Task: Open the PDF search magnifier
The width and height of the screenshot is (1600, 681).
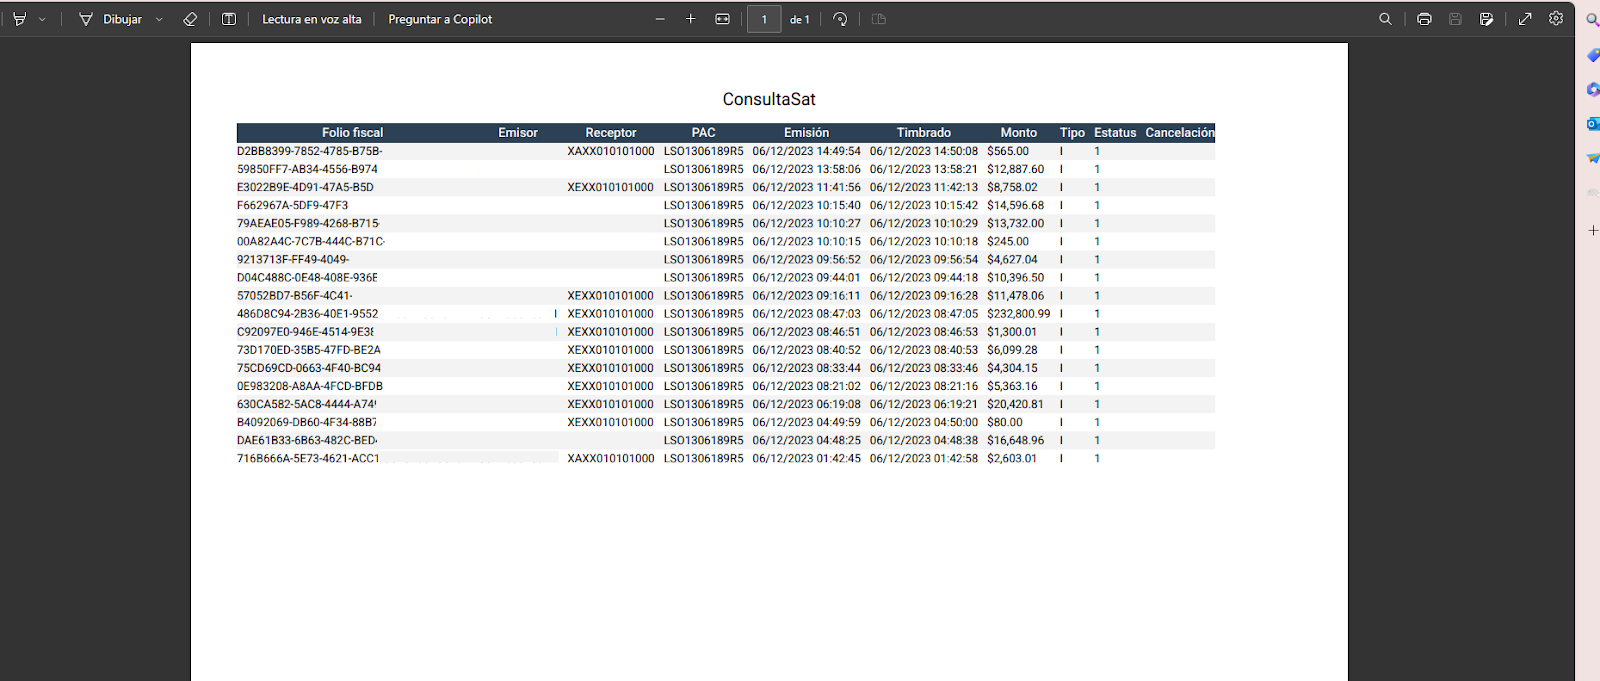Action: 1385,19
